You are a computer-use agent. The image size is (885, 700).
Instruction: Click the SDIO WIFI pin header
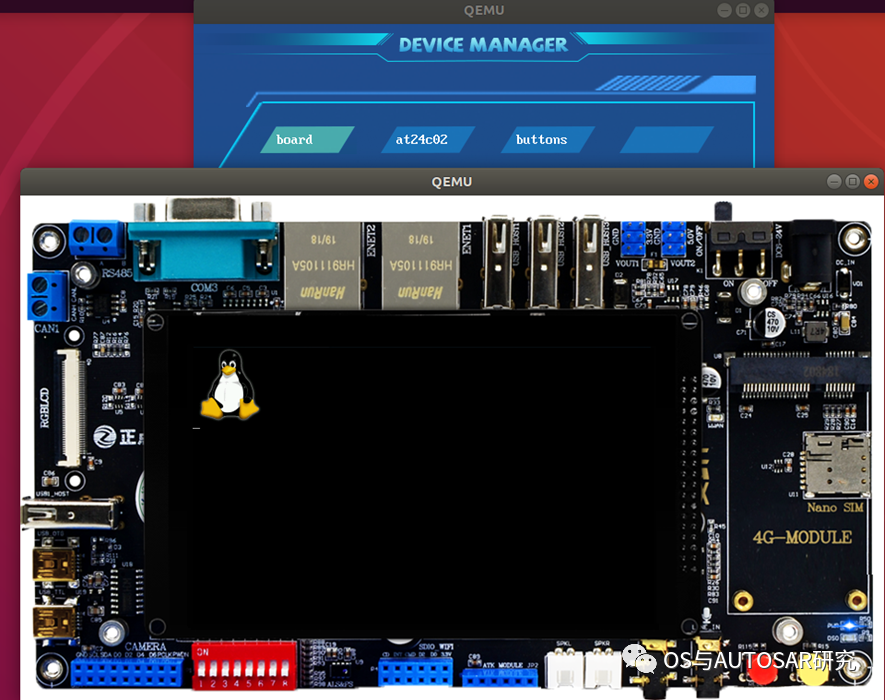(x=415, y=672)
